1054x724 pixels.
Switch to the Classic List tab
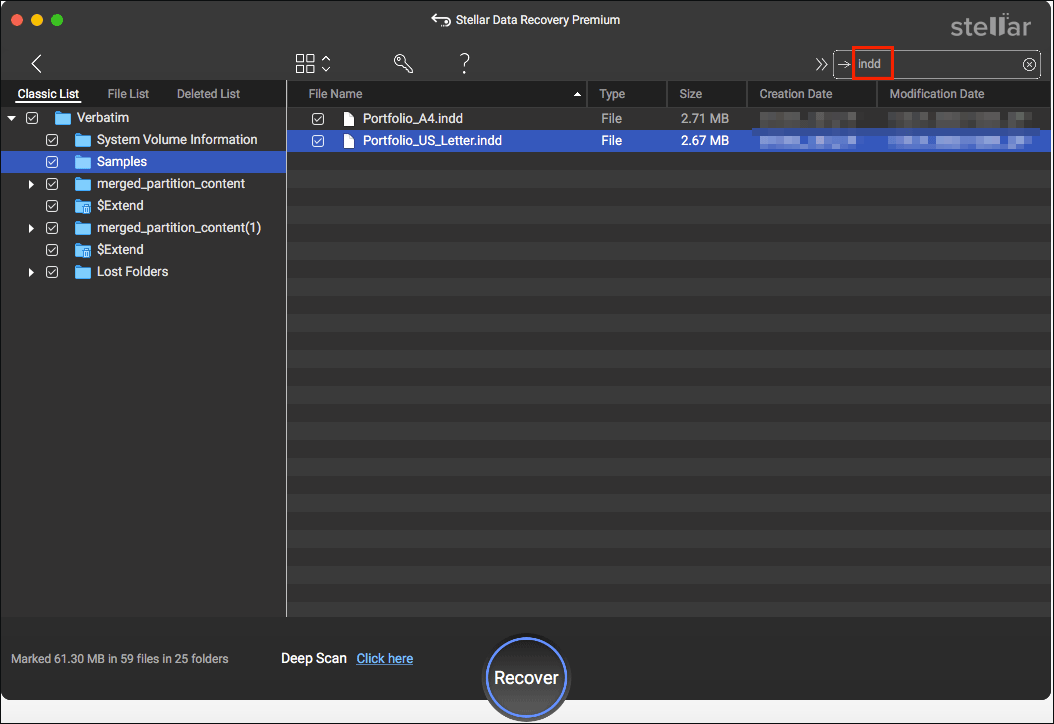pyautogui.click(x=48, y=94)
